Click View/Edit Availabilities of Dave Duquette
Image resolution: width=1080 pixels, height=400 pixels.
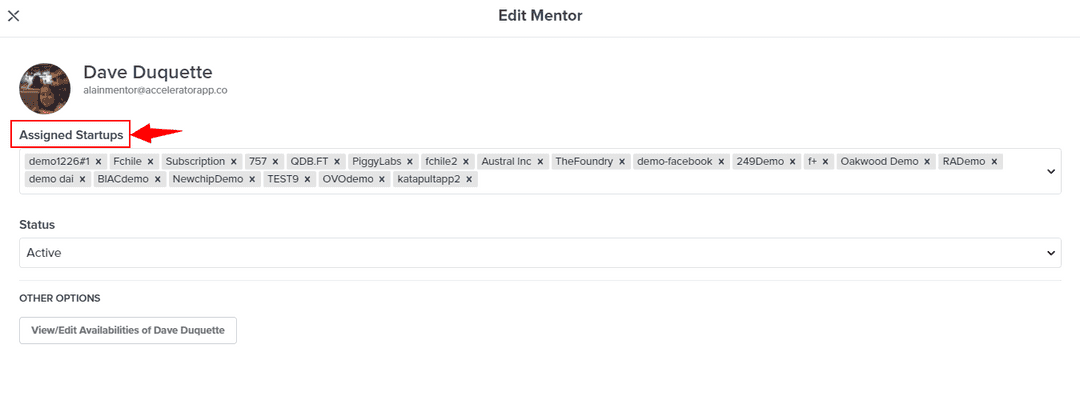128,330
